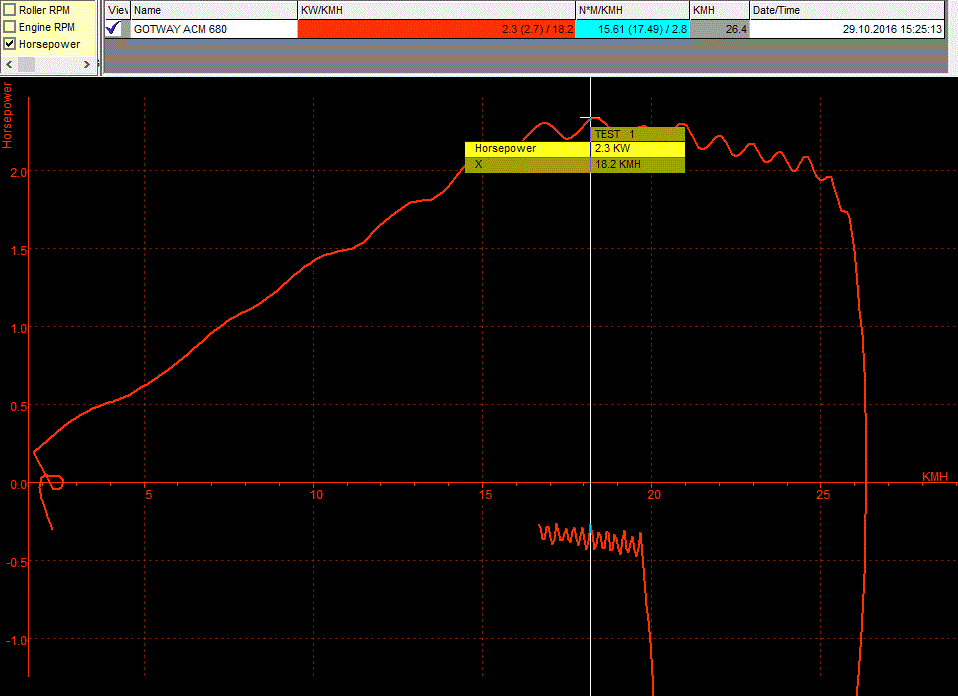The image size is (958, 696).
Task: Uncheck the Horsepower checkbox
Action: pyautogui.click(x=10, y=44)
